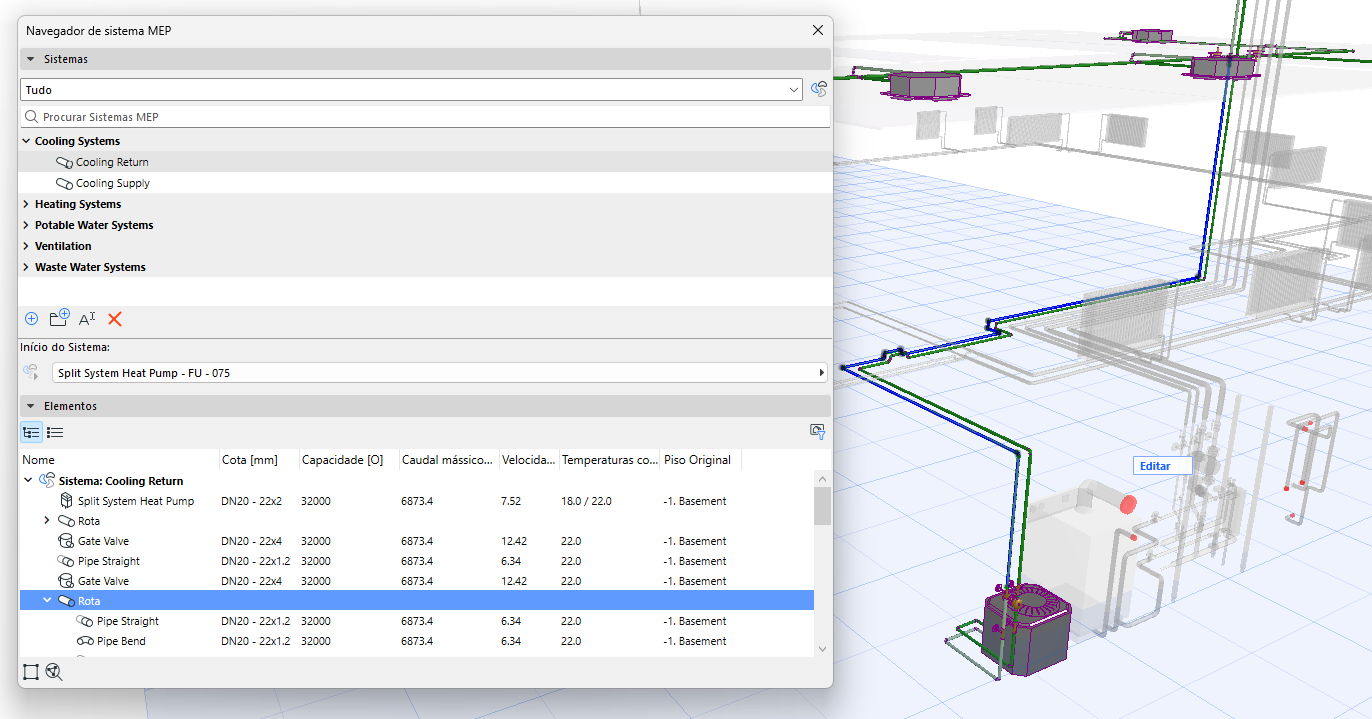Click the rename (A) icon
The height and width of the screenshot is (719, 1372).
(x=87, y=319)
